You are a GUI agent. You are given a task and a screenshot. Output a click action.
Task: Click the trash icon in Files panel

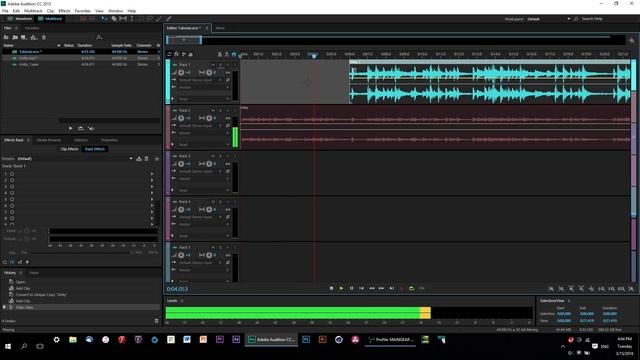coord(44,37)
